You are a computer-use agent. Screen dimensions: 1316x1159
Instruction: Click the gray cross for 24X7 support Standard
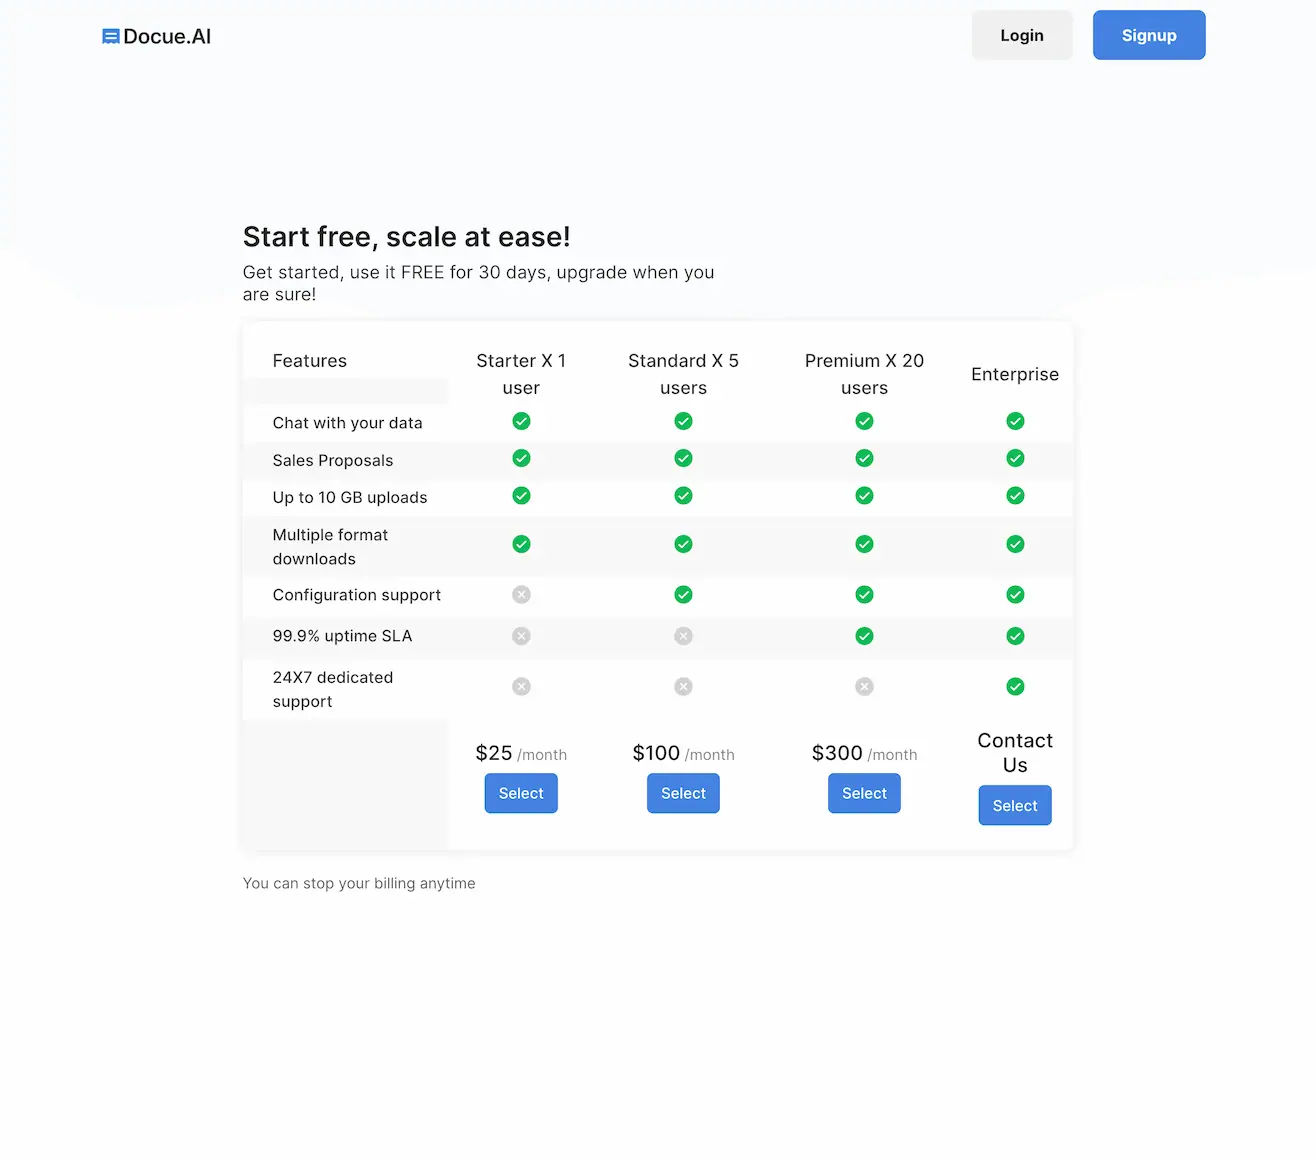[x=683, y=686]
